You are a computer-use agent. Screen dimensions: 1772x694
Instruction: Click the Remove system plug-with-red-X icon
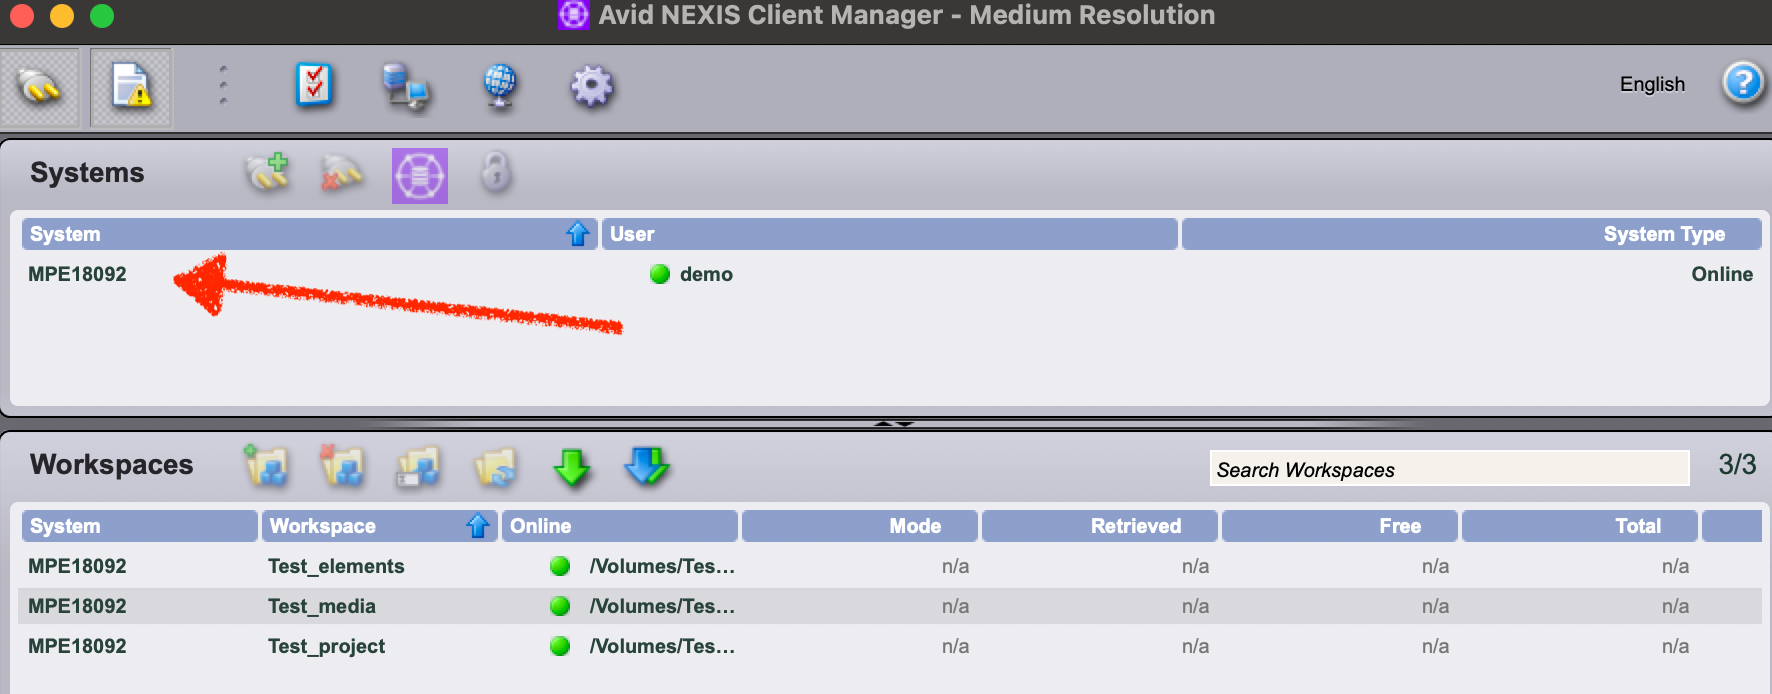coord(341,174)
